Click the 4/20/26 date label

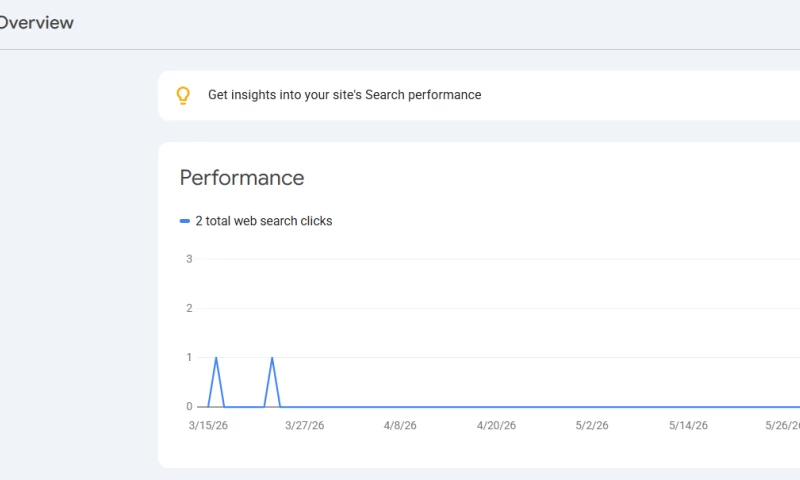pyautogui.click(x=496, y=425)
